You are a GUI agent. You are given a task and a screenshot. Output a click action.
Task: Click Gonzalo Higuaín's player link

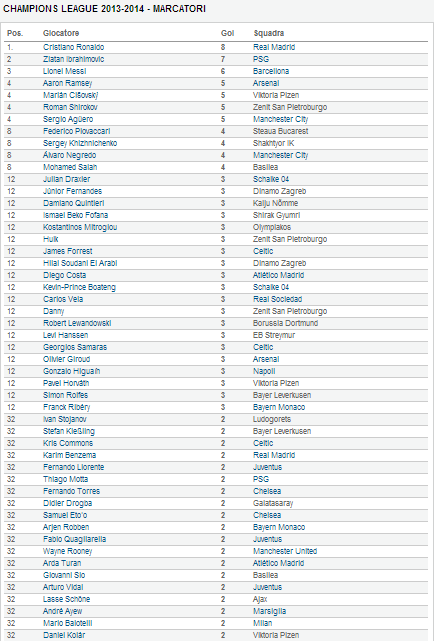click(x=72, y=371)
